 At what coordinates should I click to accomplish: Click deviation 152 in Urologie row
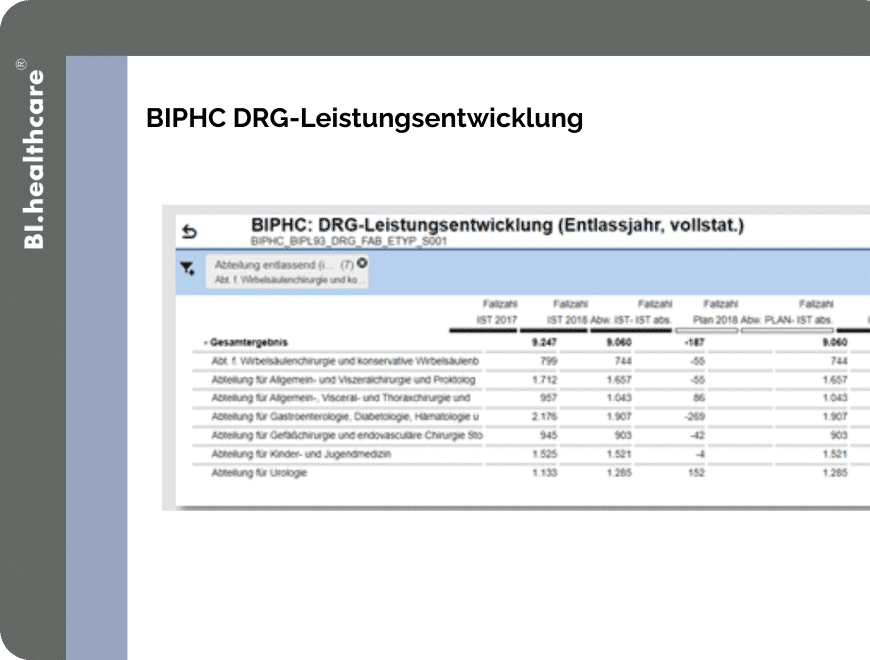pos(696,473)
